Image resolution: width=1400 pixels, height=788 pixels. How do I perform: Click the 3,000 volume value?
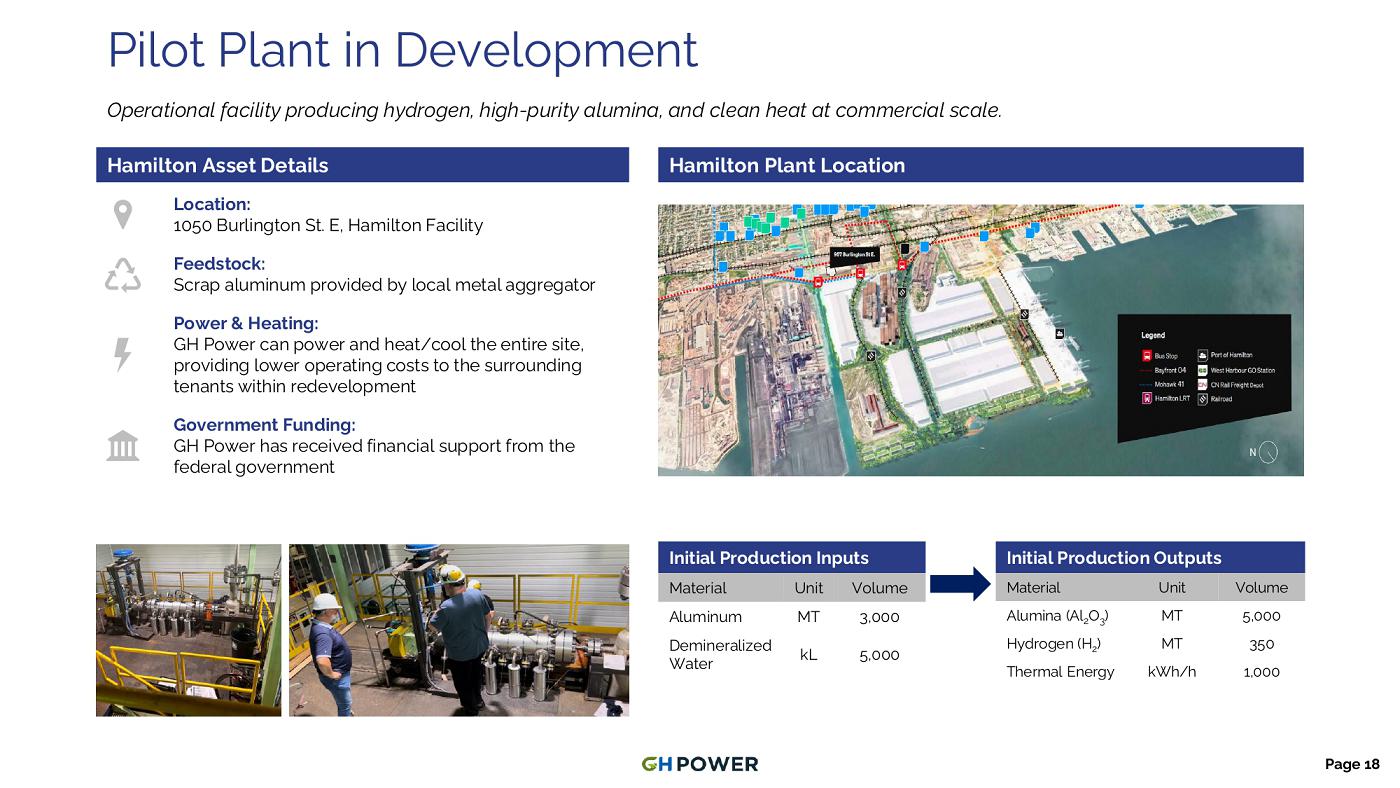[879, 617]
